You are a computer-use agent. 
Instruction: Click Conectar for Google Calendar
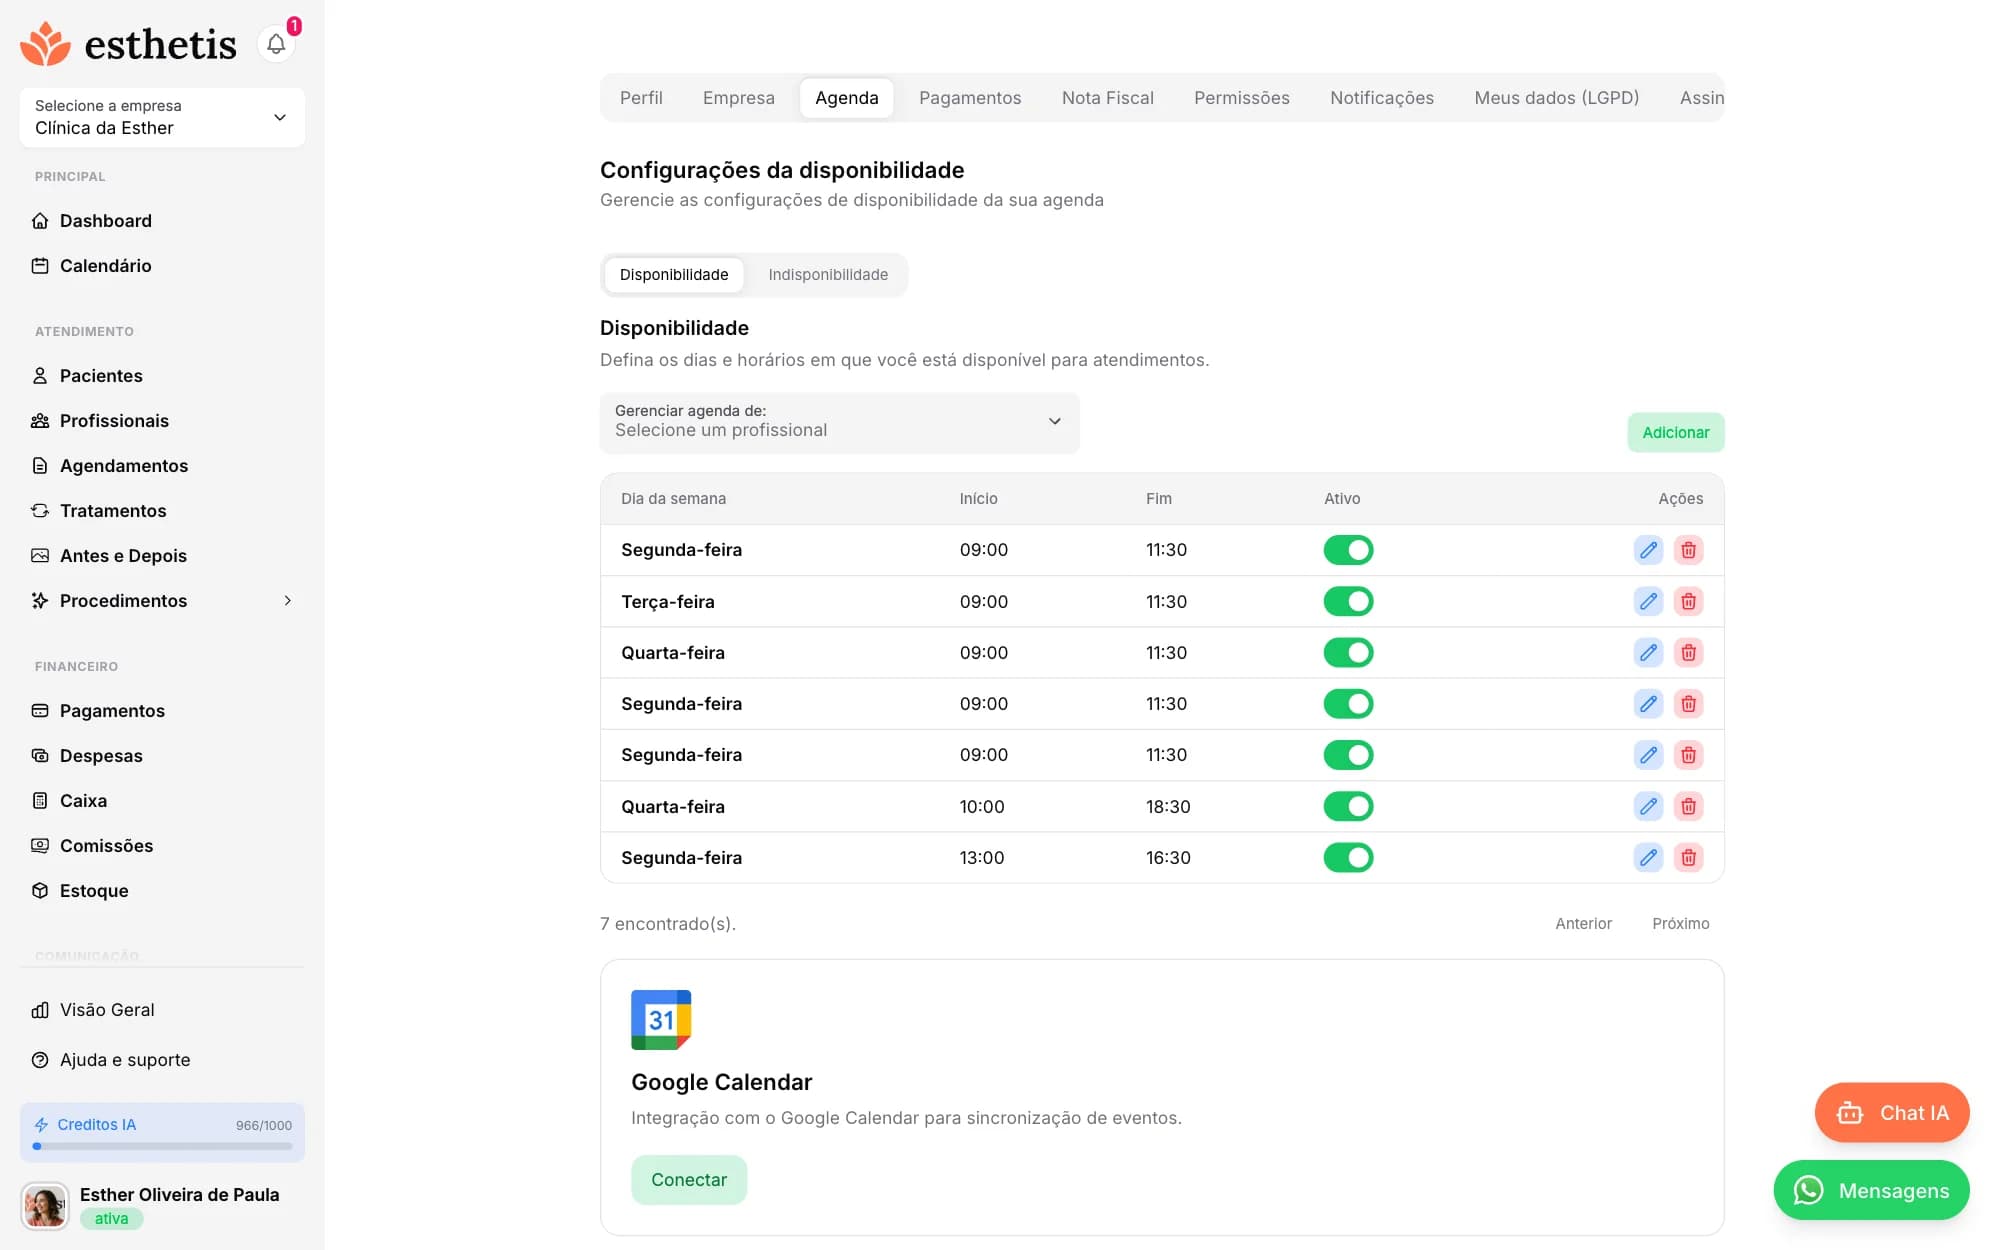click(x=689, y=1180)
